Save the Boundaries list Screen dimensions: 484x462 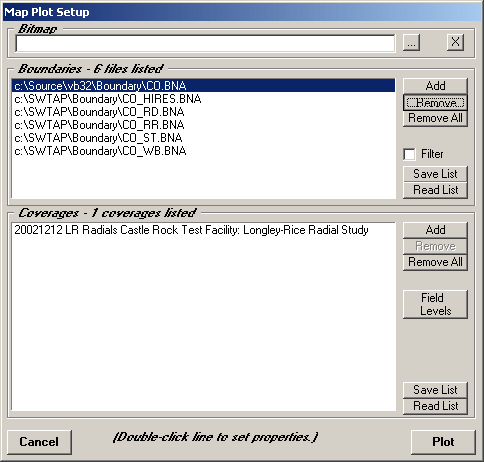pyautogui.click(x=435, y=174)
